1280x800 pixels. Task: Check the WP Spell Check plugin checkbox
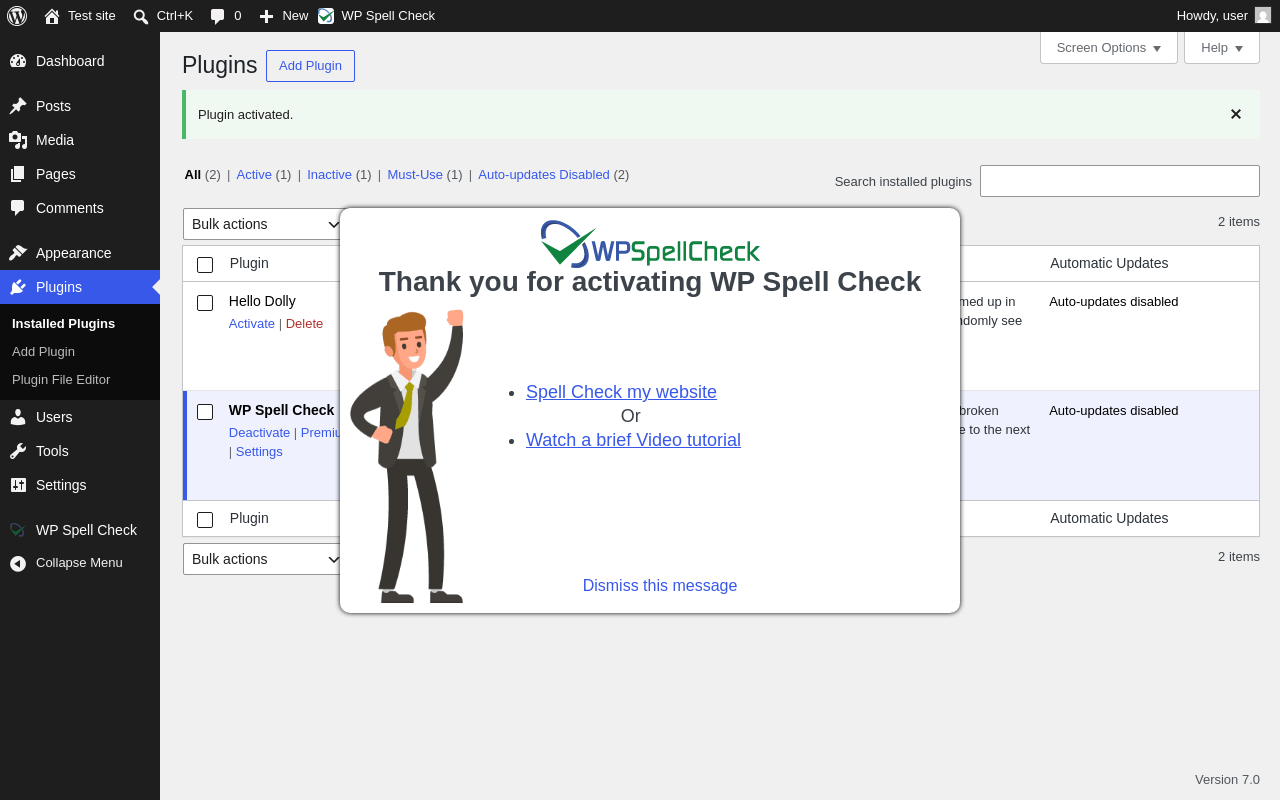tap(205, 412)
